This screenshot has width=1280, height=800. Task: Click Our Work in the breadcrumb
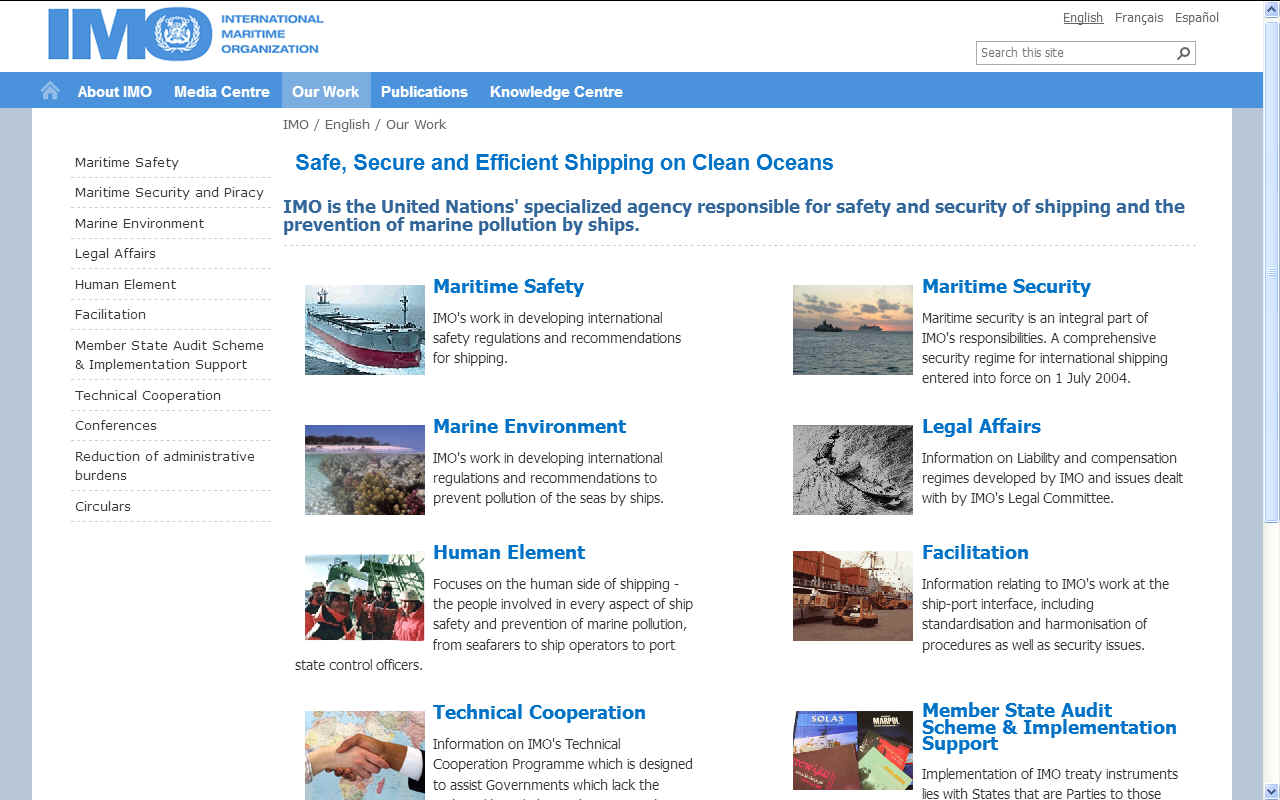416,125
